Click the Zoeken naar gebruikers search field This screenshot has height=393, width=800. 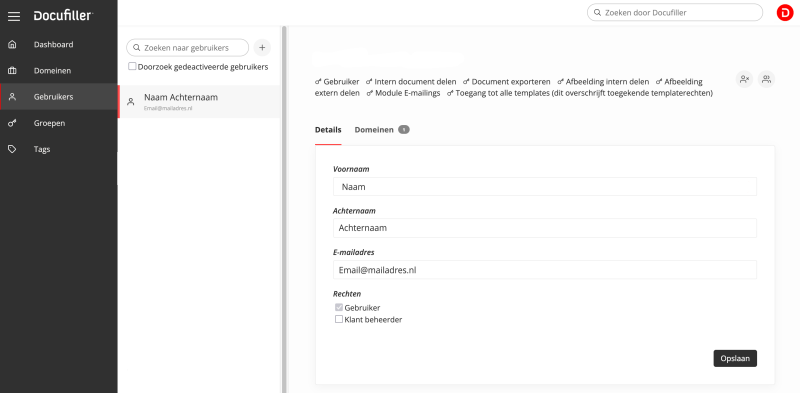(187, 47)
